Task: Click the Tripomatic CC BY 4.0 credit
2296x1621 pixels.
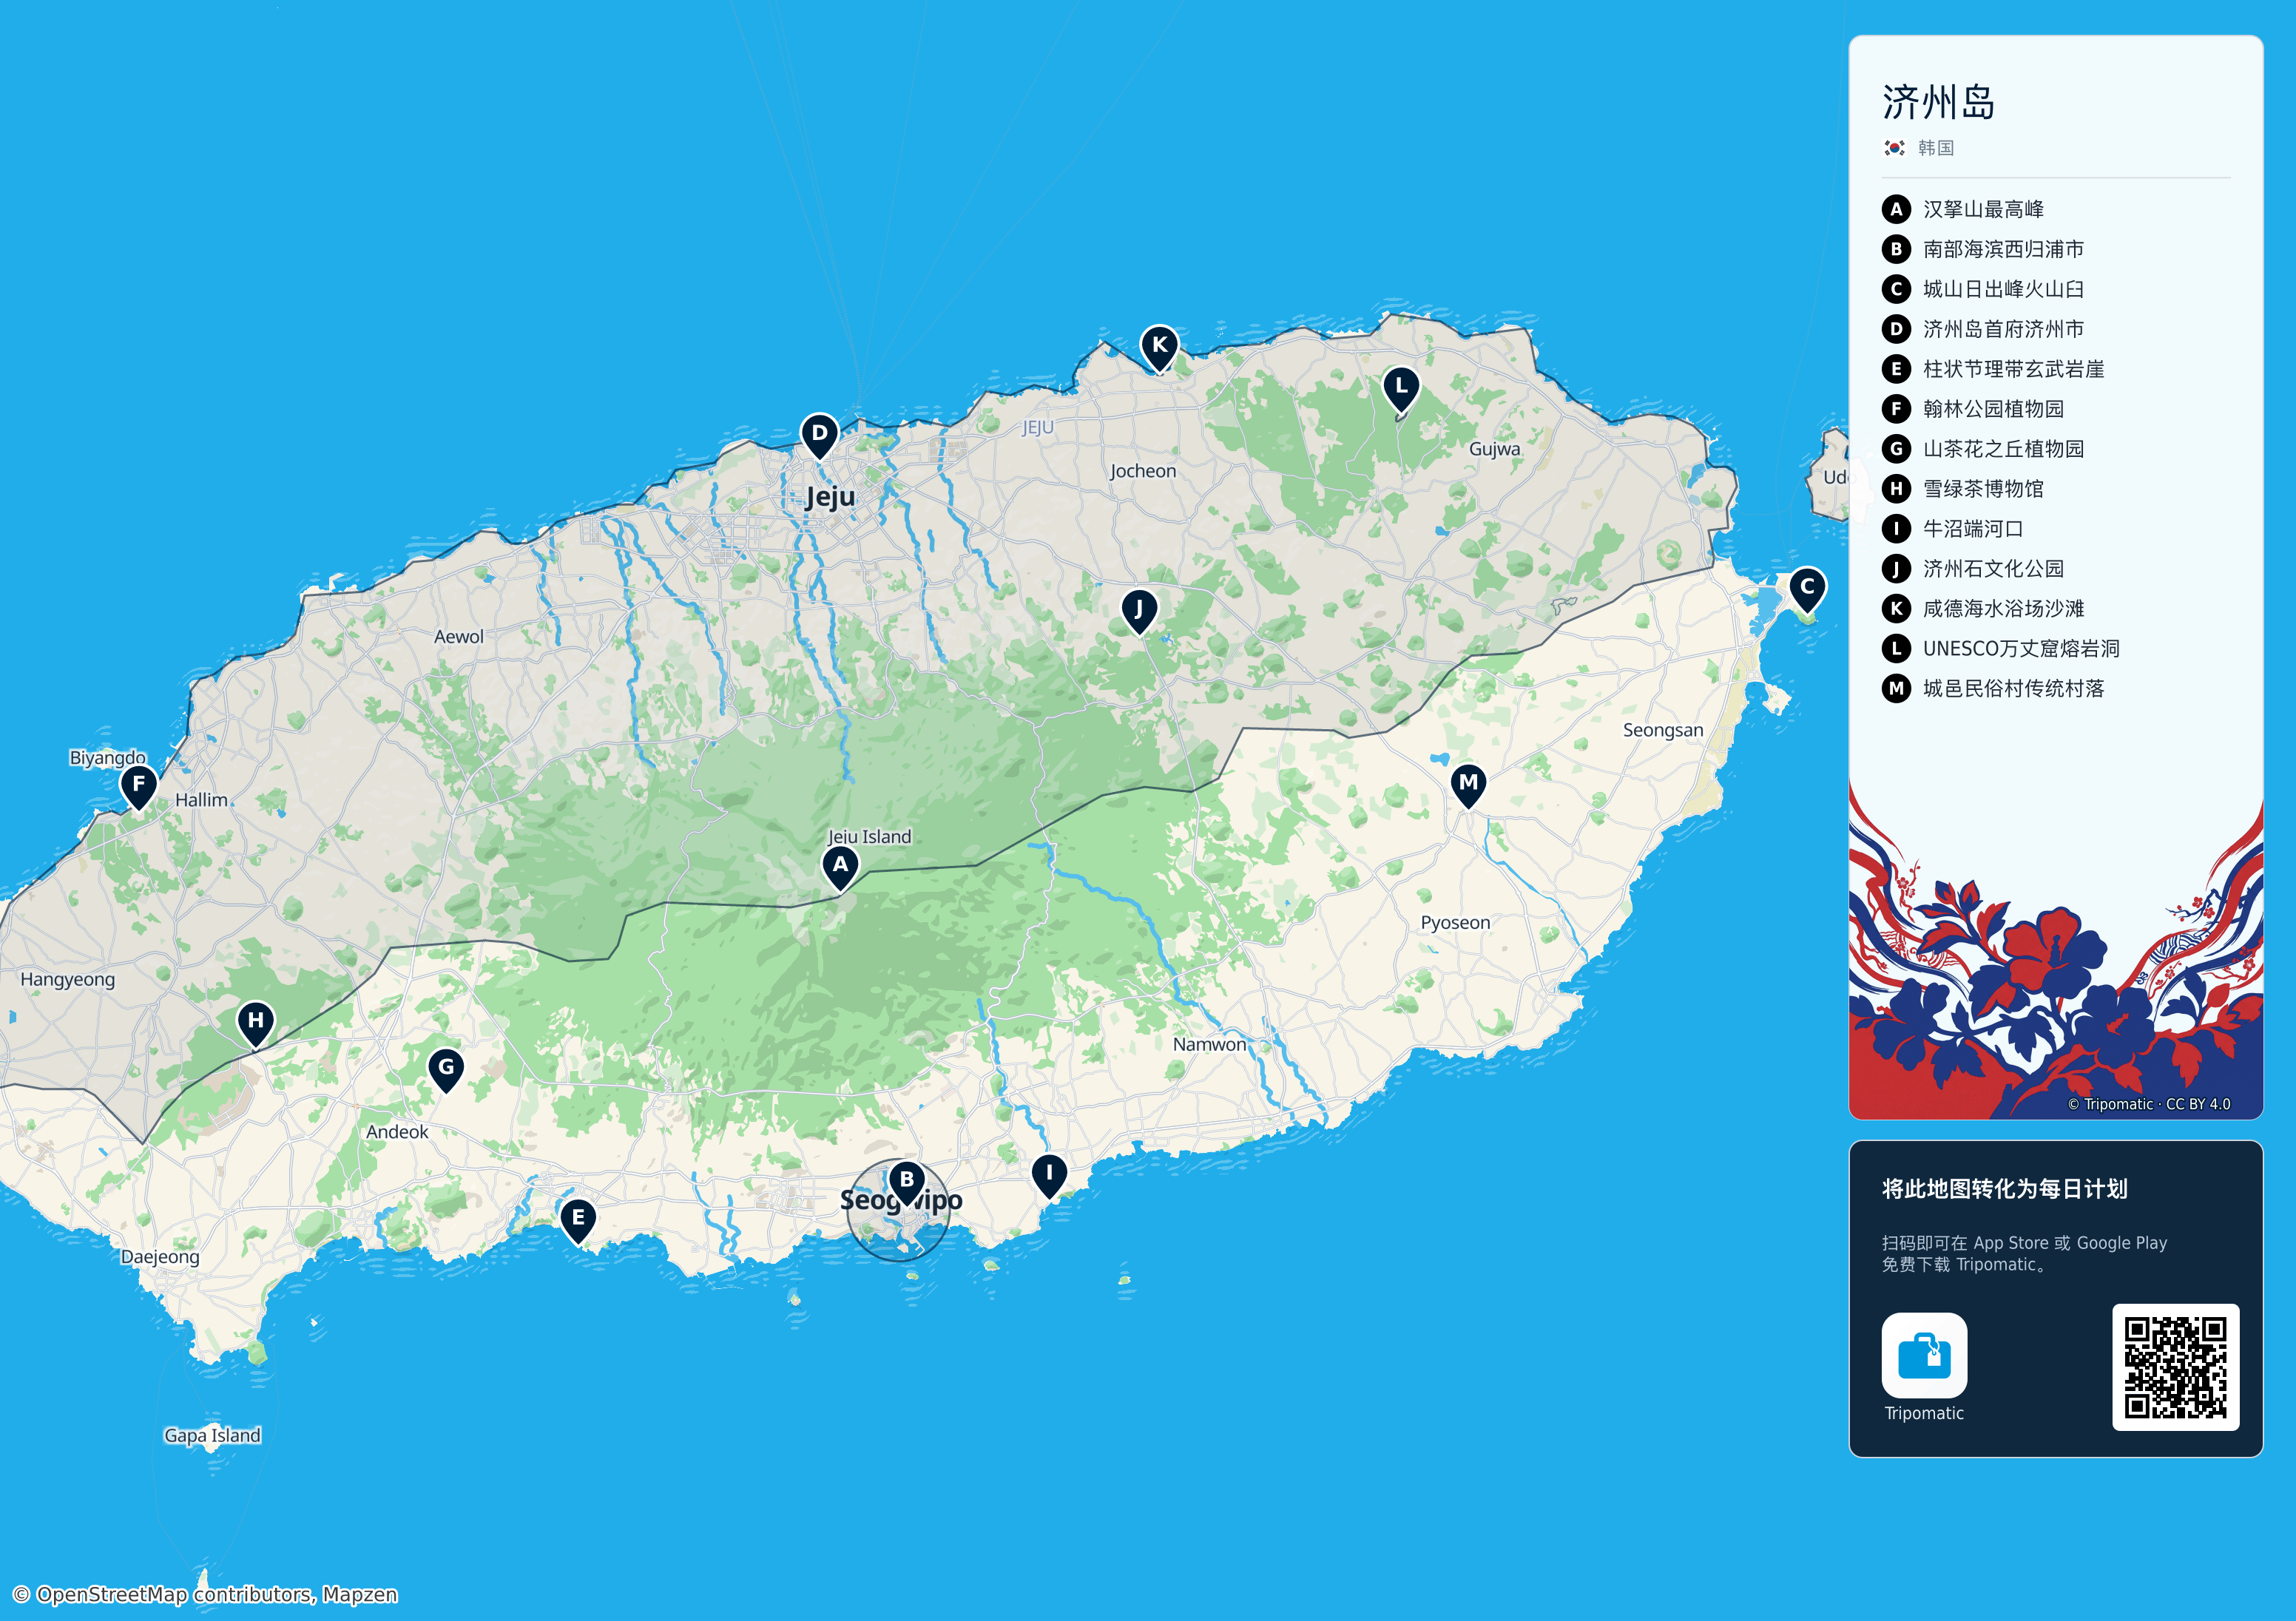Action: click(2149, 1104)
